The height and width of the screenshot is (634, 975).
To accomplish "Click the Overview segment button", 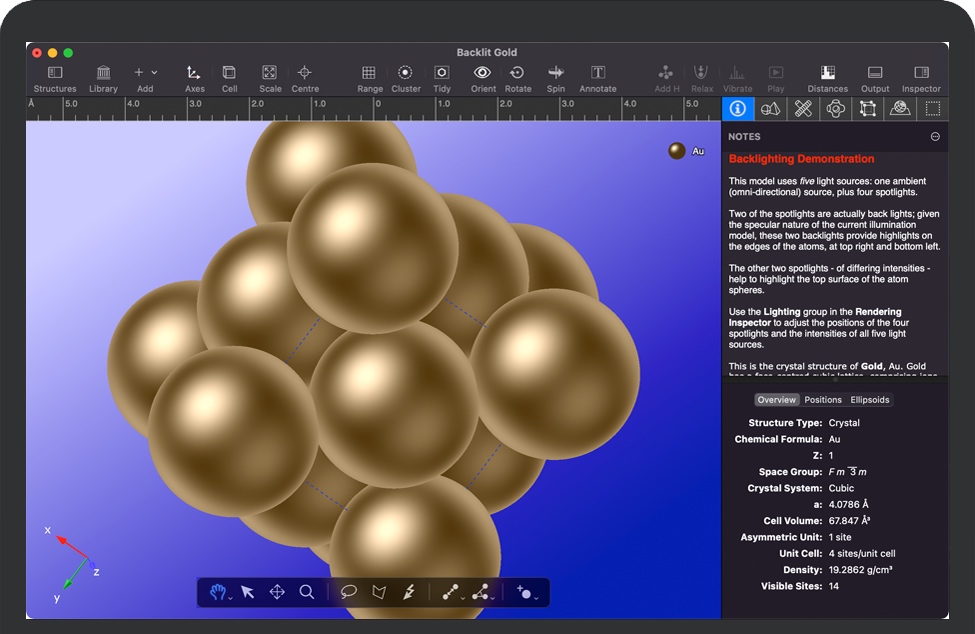I will tap(776, 400).
